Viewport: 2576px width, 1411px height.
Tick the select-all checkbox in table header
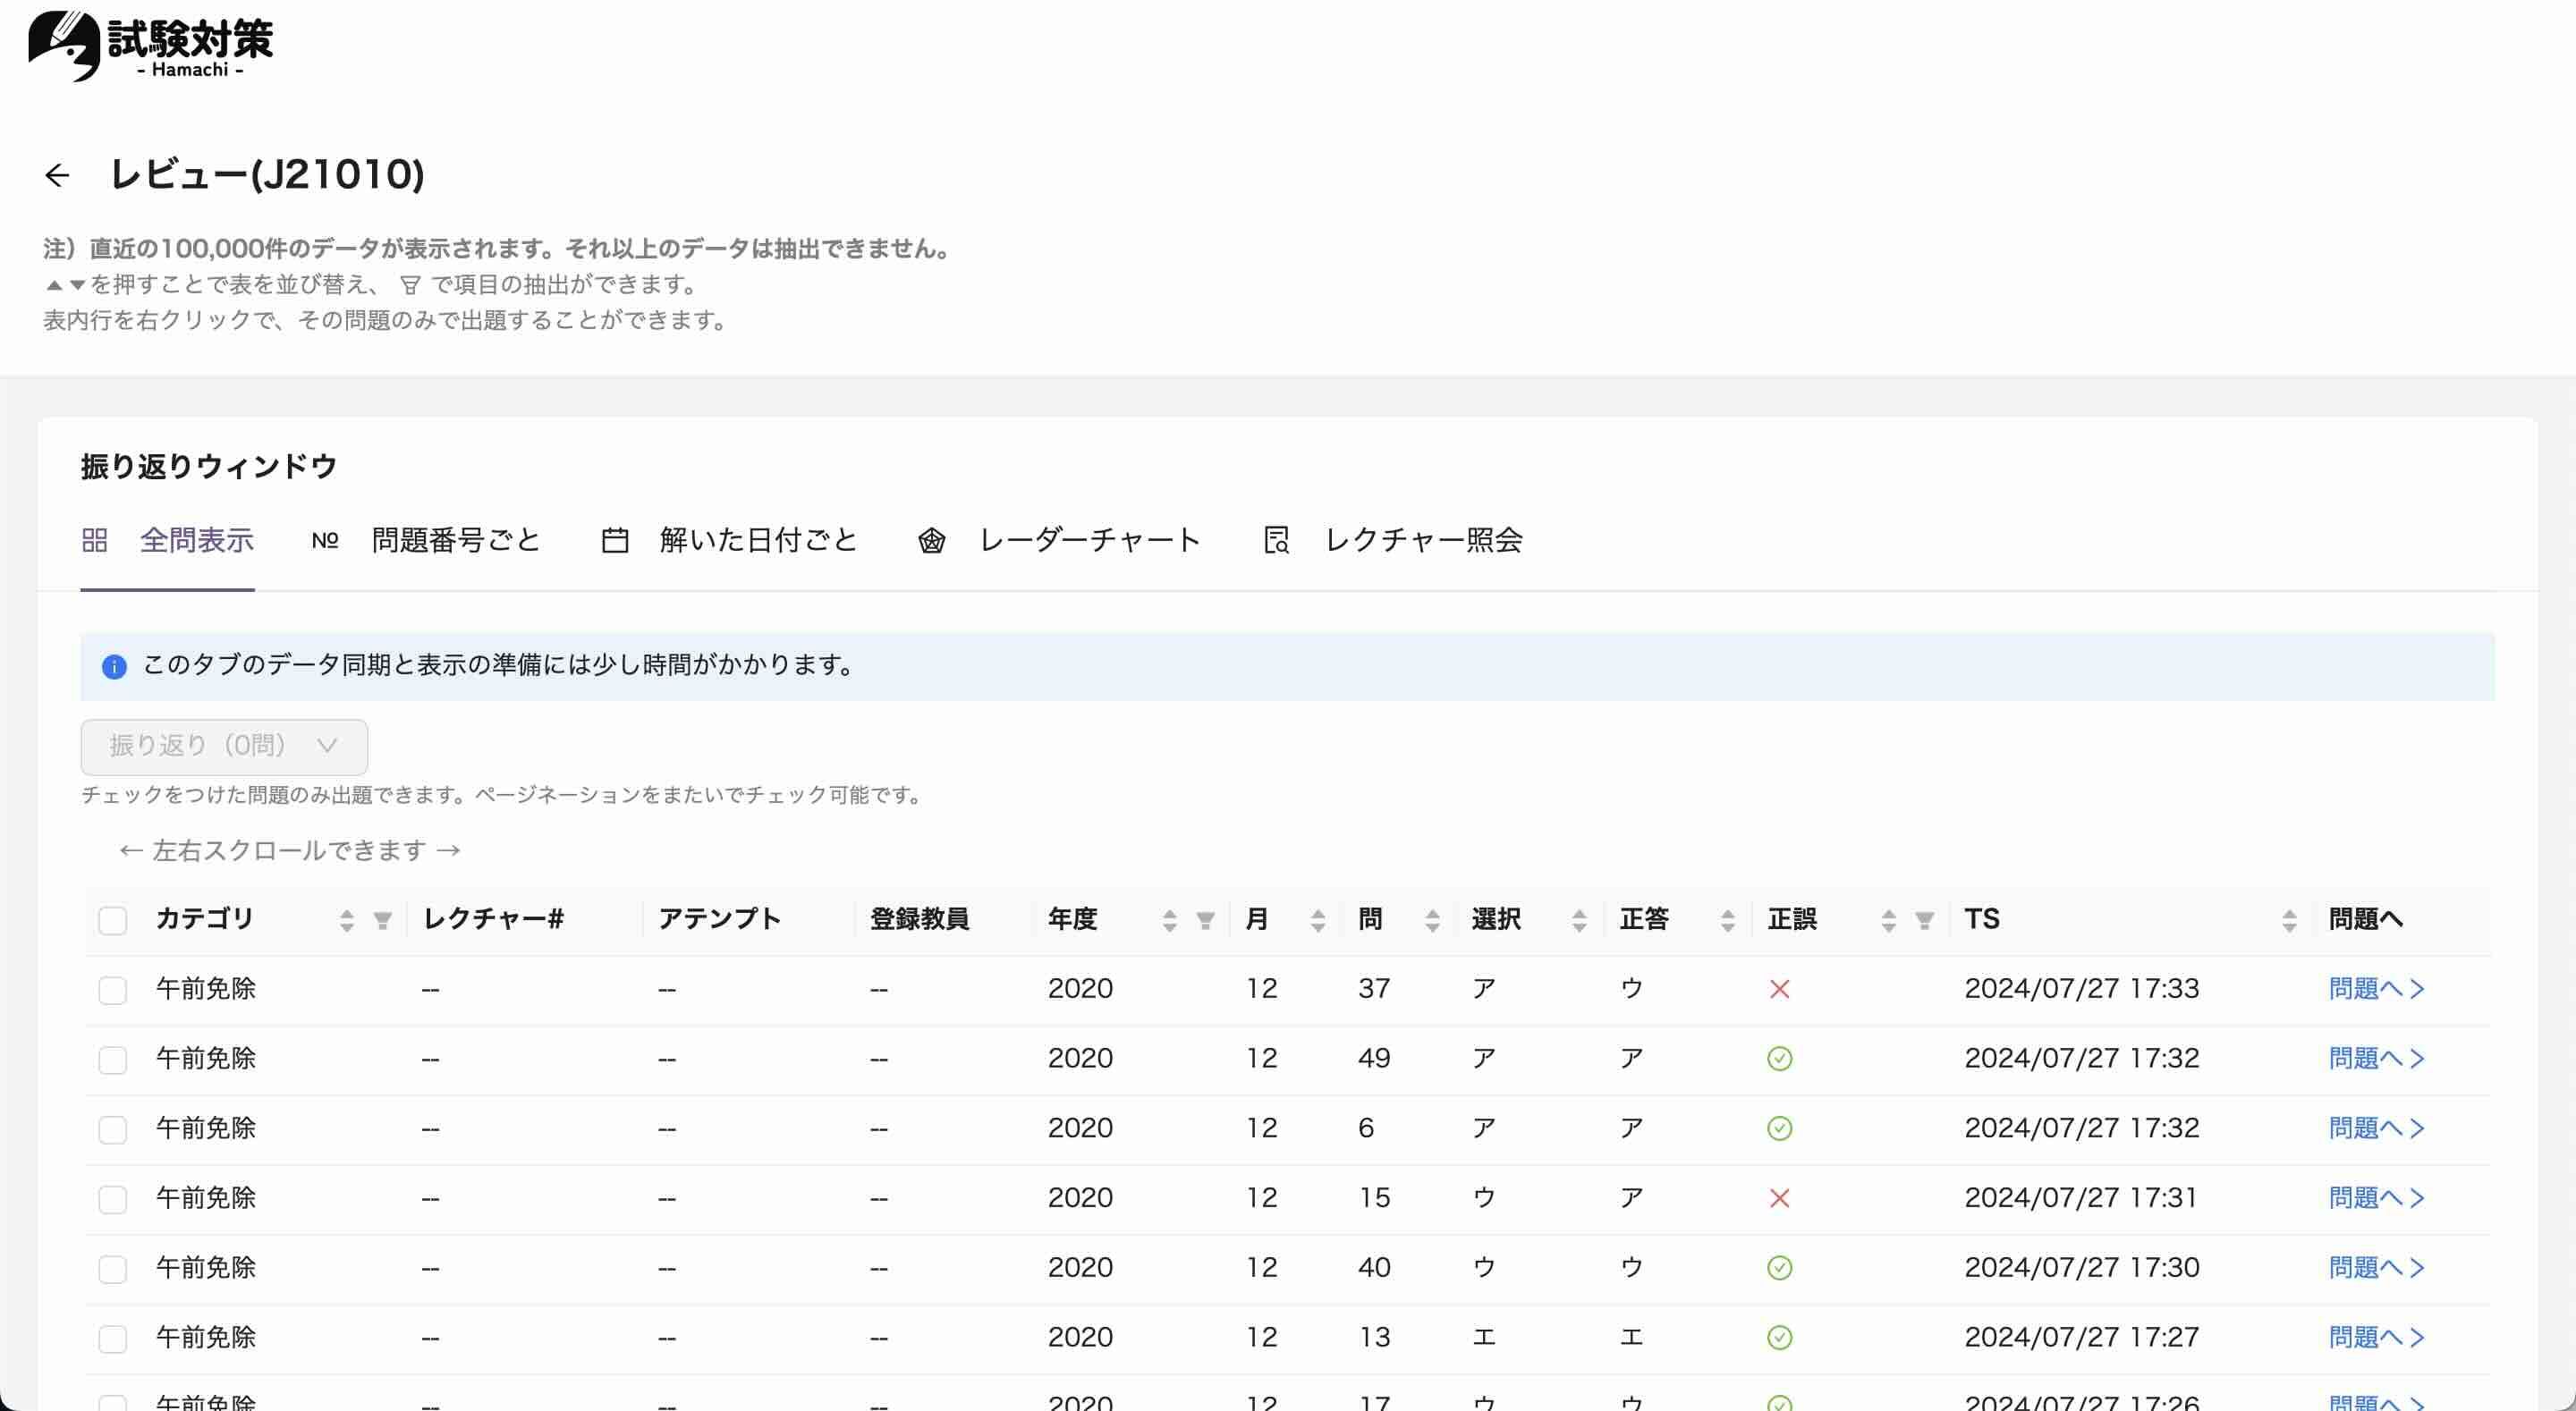pyautogui.click(x=113, y=921)
